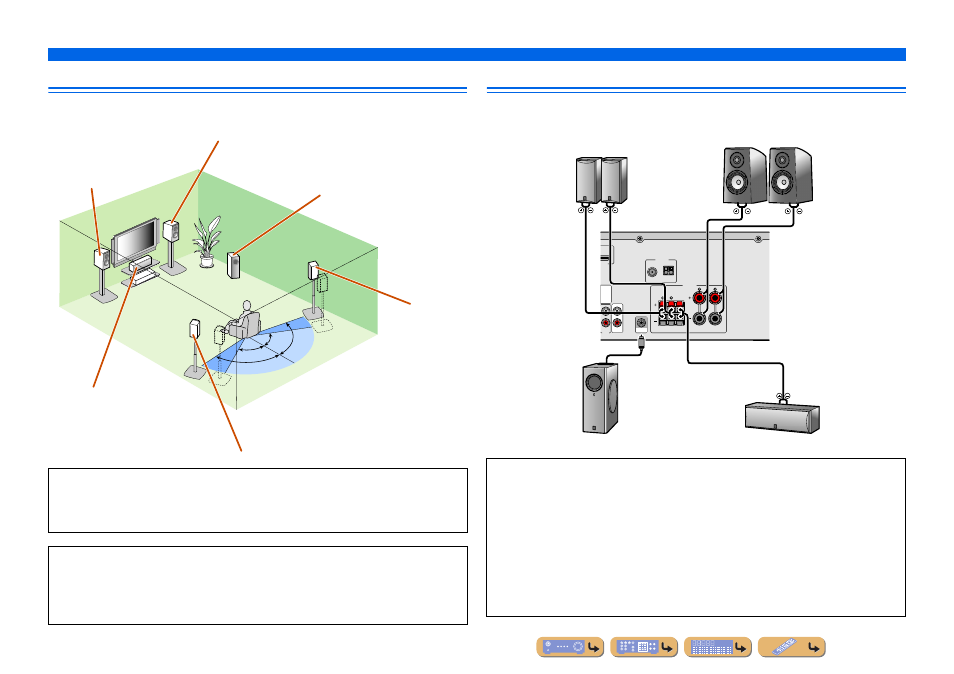Select the right bookshelf front speaker illustration

(790, 175)
